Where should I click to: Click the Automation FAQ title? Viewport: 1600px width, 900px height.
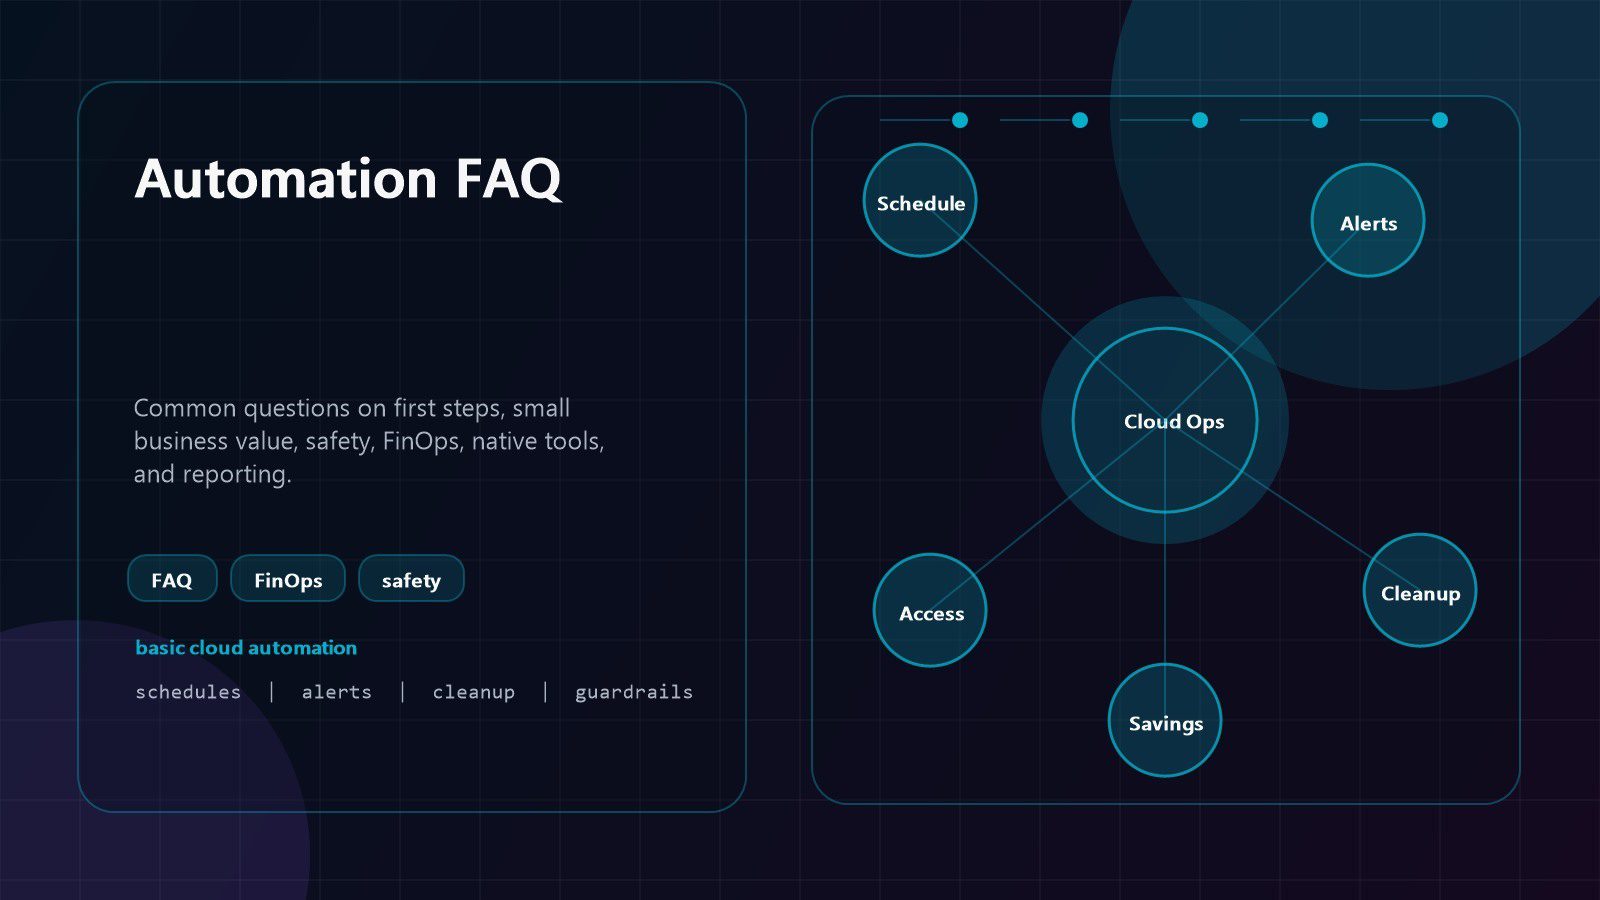point(348,180)
